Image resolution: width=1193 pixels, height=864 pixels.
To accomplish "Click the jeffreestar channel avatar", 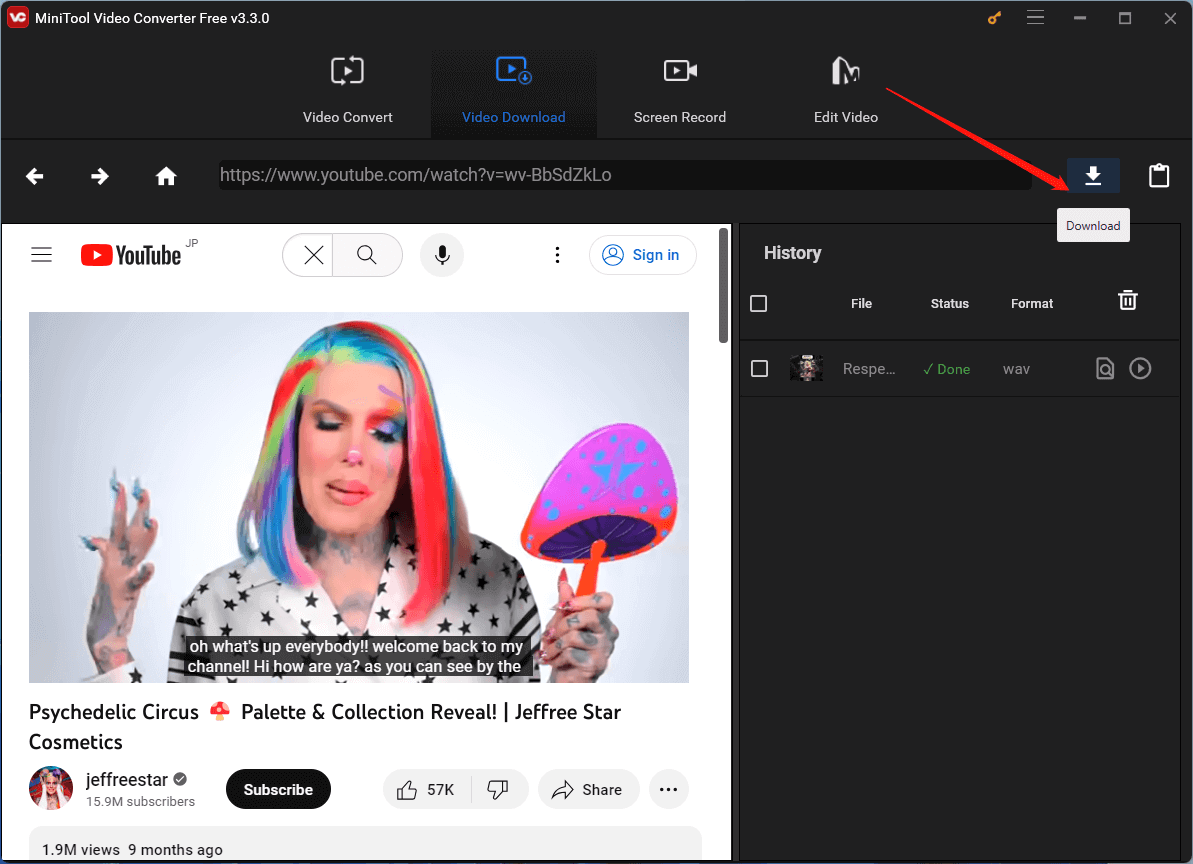I will pos(51,788).
